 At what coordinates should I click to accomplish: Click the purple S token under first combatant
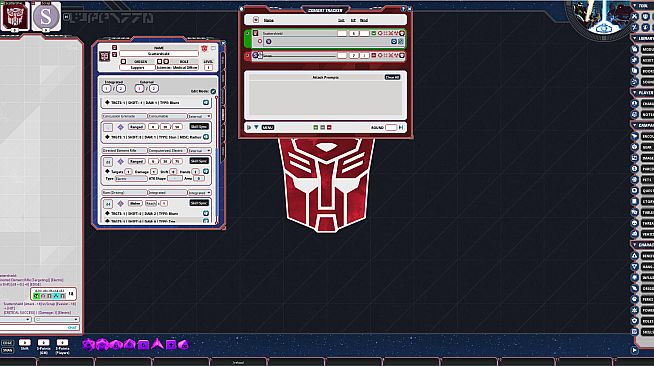pyautogui.click(x=269, y=41)
